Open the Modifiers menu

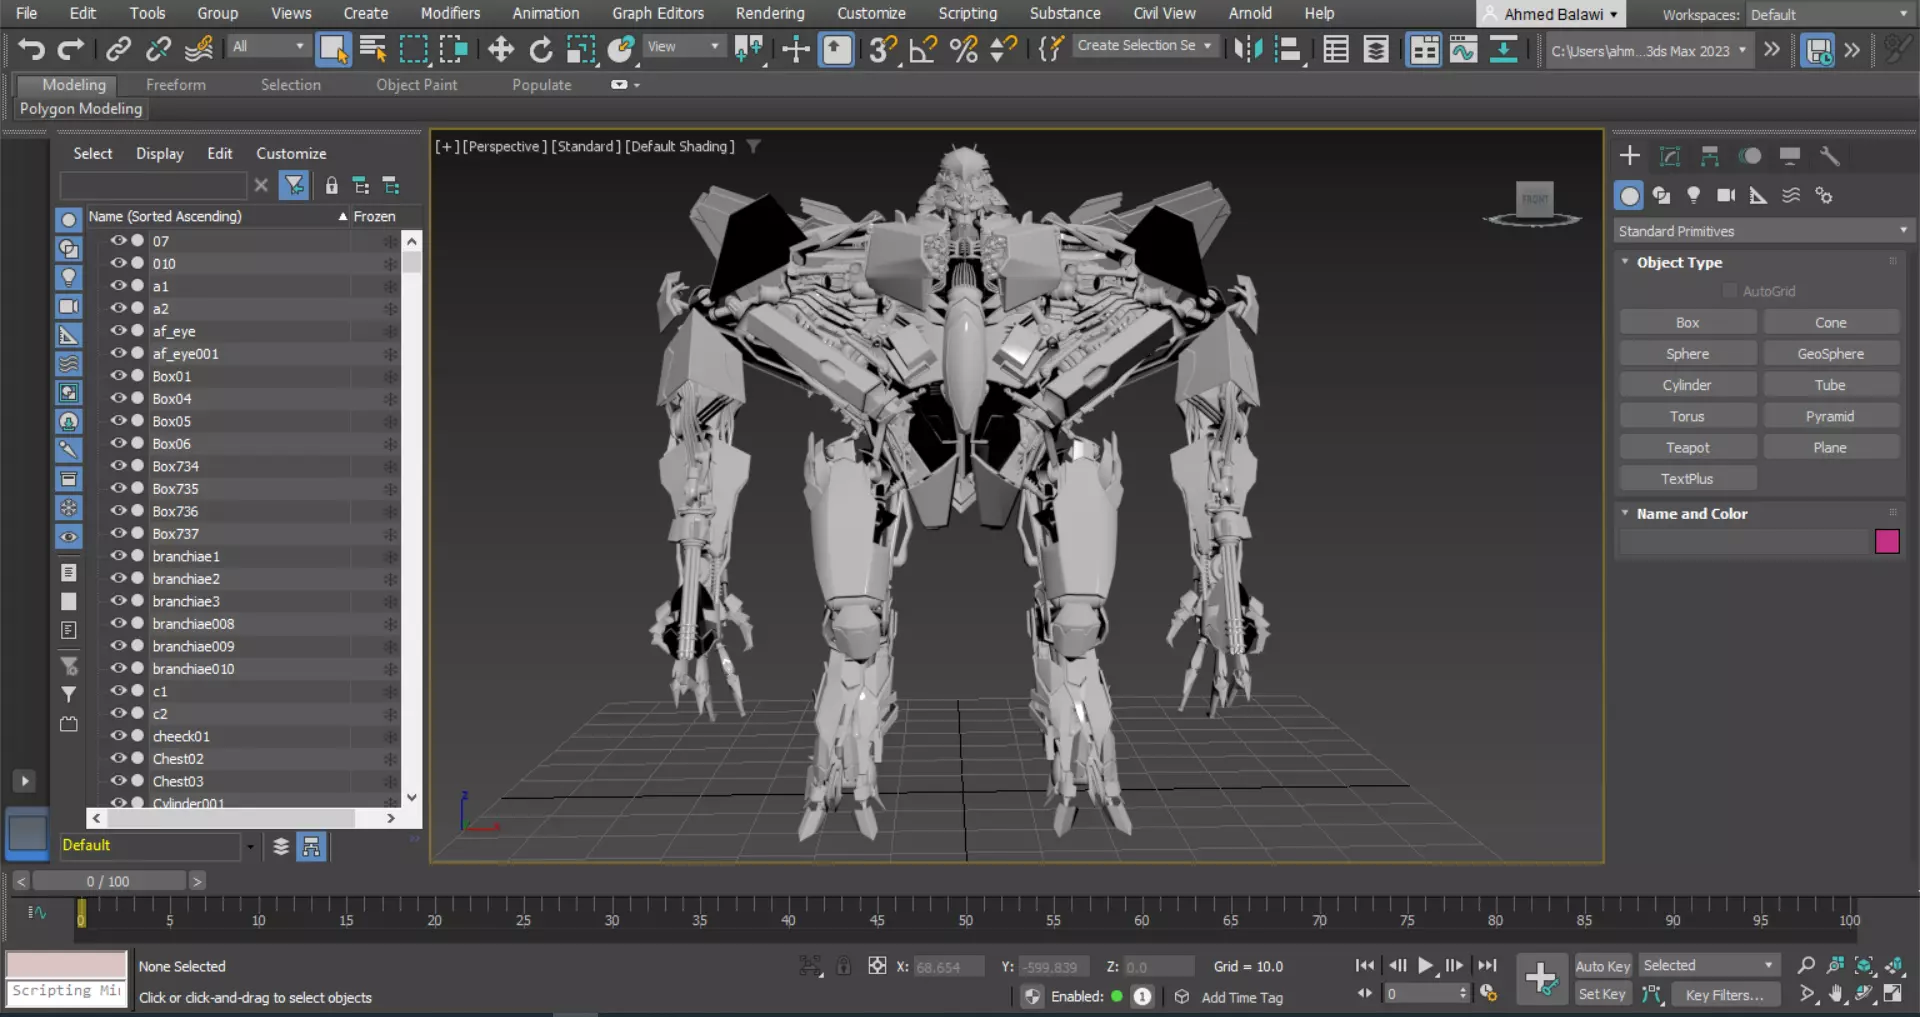450,13
